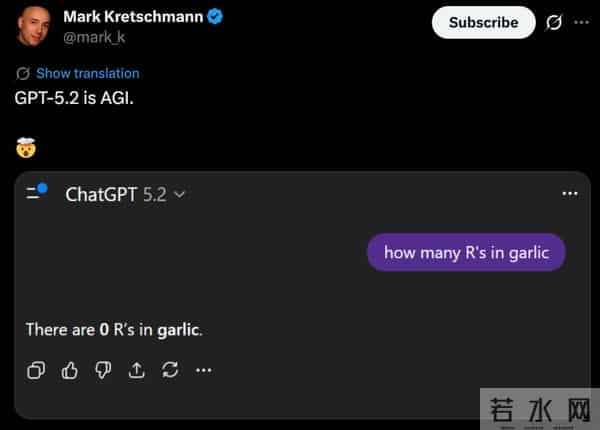Regenerate the ChatGPT response

[x=170, y=370]
